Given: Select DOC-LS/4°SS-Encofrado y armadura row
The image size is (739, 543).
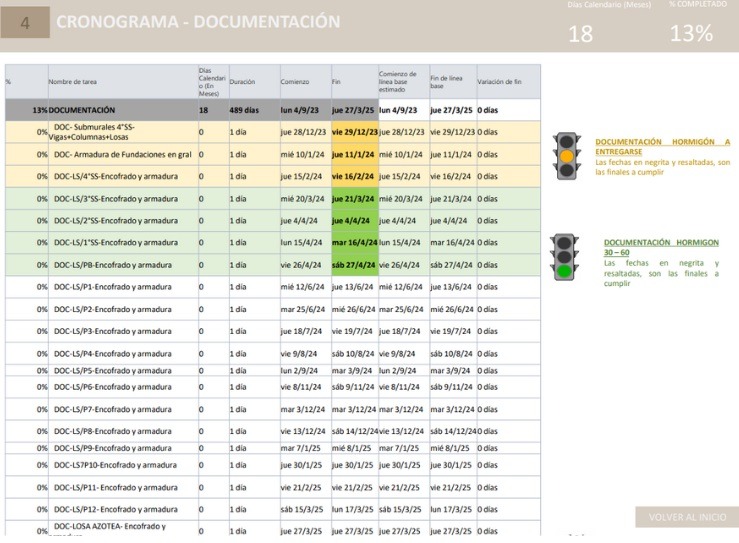Looking at the screenshot, I should tap(273, 176).
